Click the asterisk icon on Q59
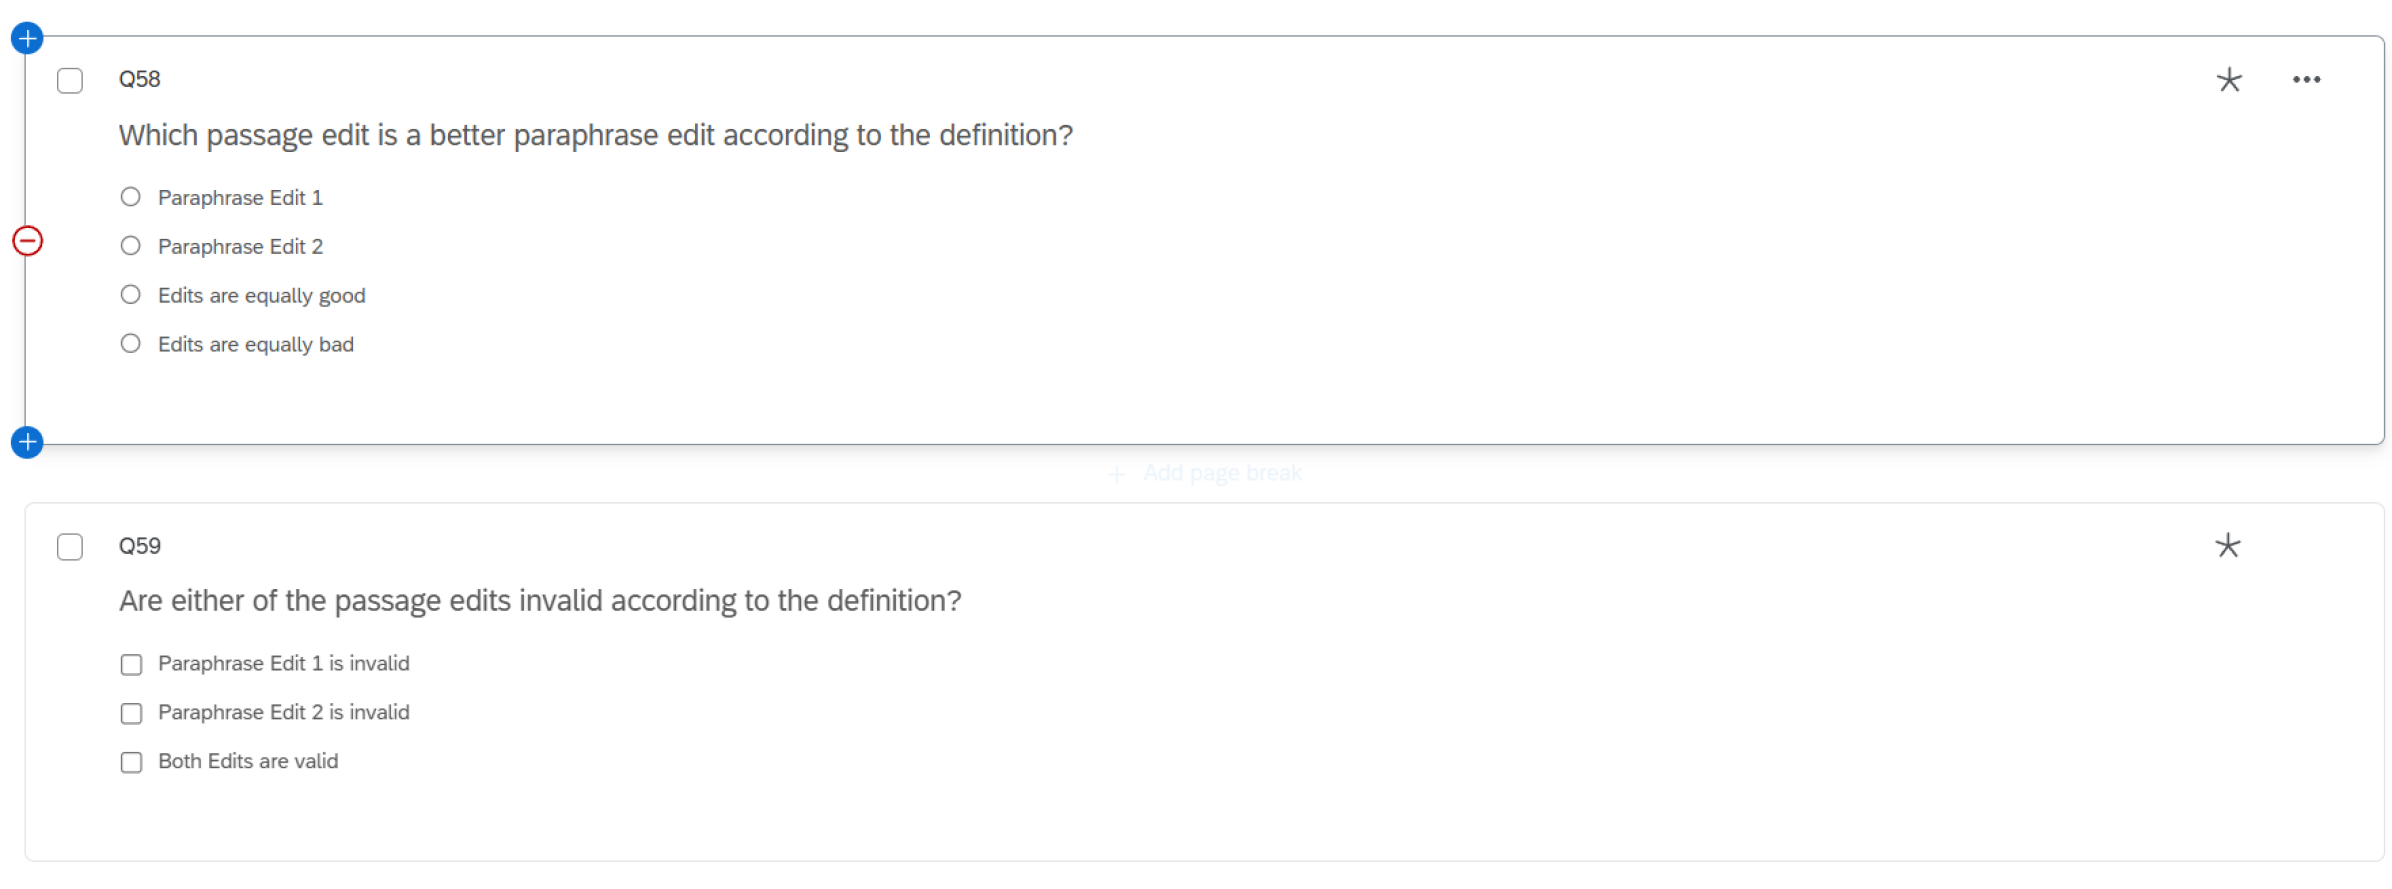Viewport: 2392px width, 889px height. pos(2227,546)
